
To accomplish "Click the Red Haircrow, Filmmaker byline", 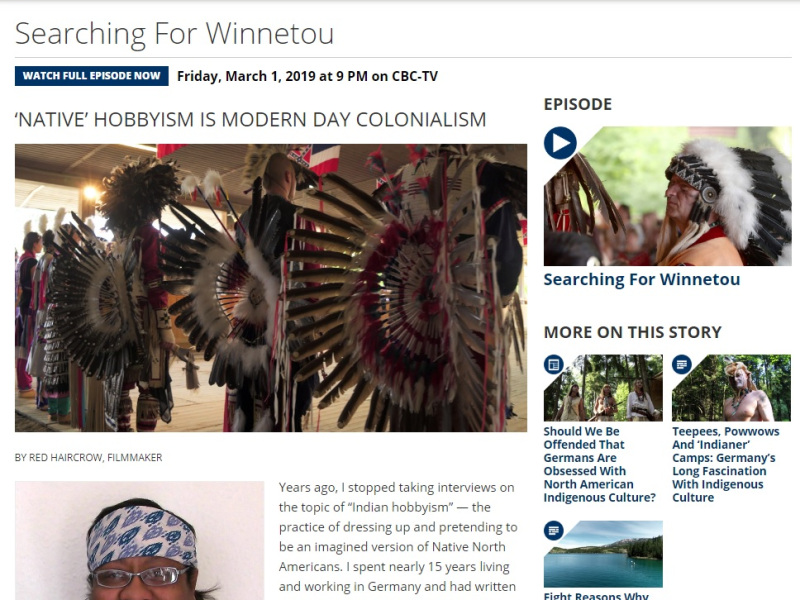I will 88,458.
